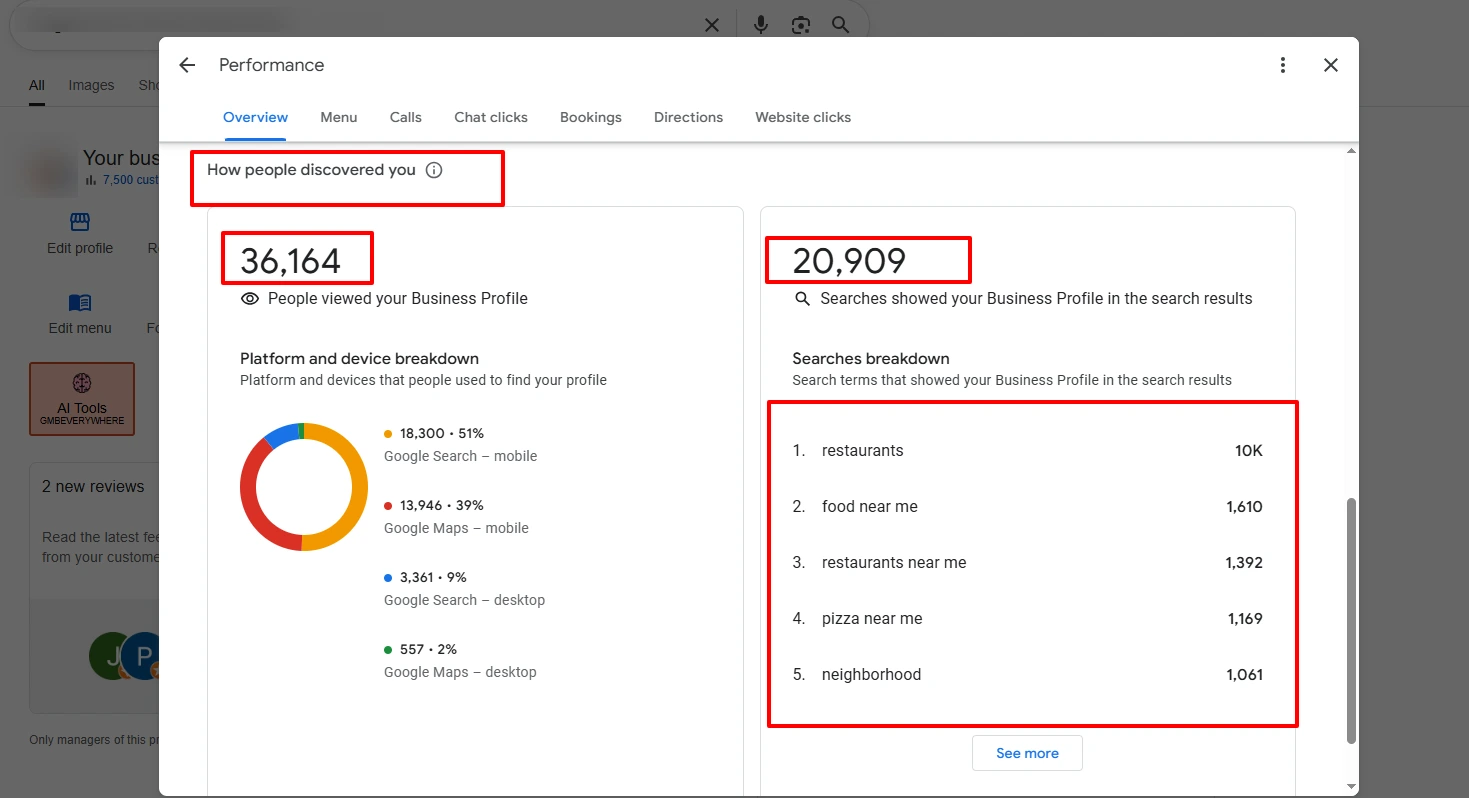Screen dimensions: 1469x798
Task: Click the blue P reviewer avatar
Action: pos(144,656)
